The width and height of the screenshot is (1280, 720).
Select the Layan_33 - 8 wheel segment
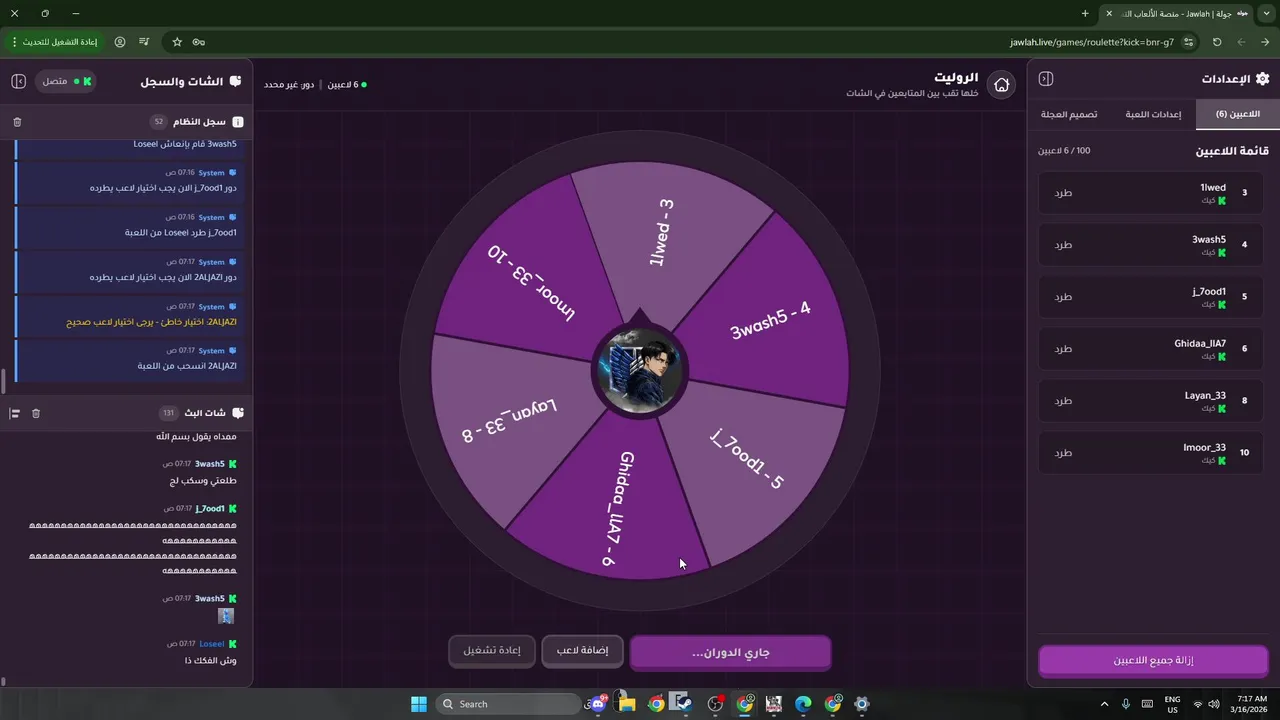click(x=508, y=420)
